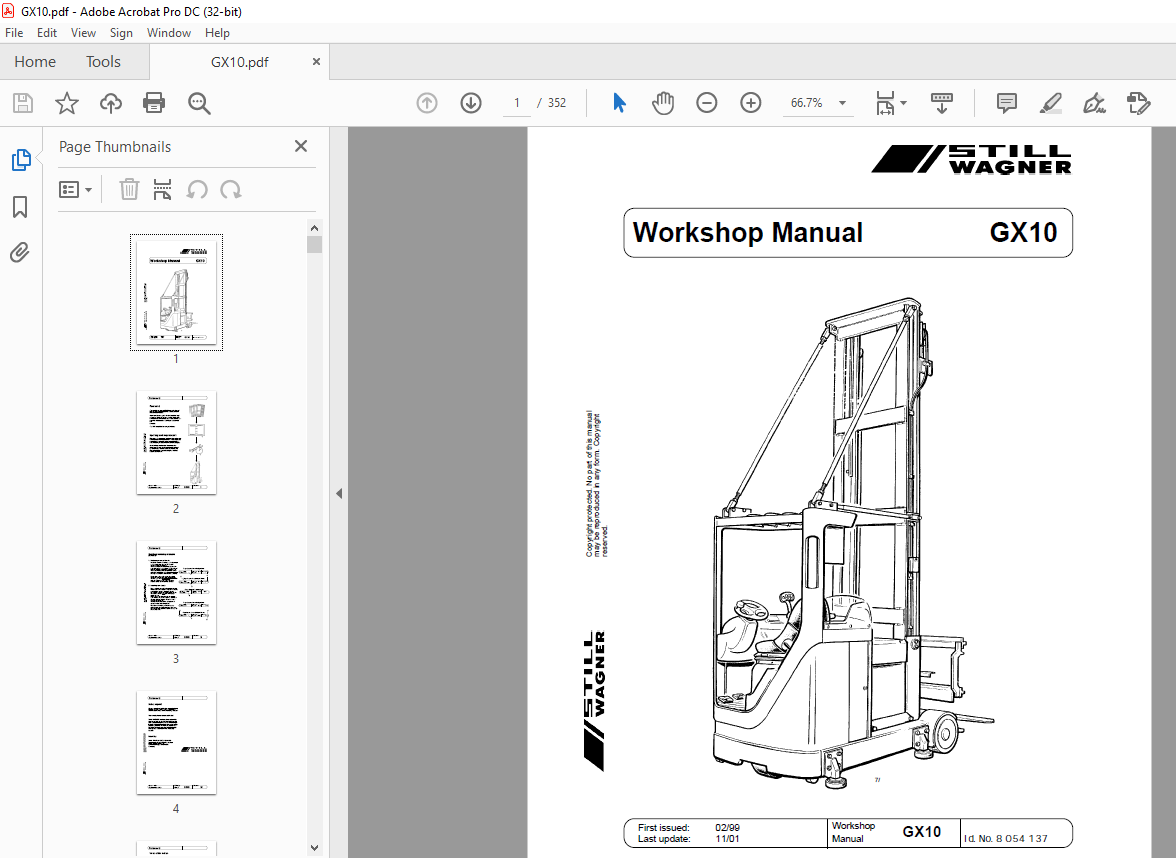Screen dimensions: 1176x858
Task: Choose the Selection arrow tool
Action: click(x=619, y=103)
